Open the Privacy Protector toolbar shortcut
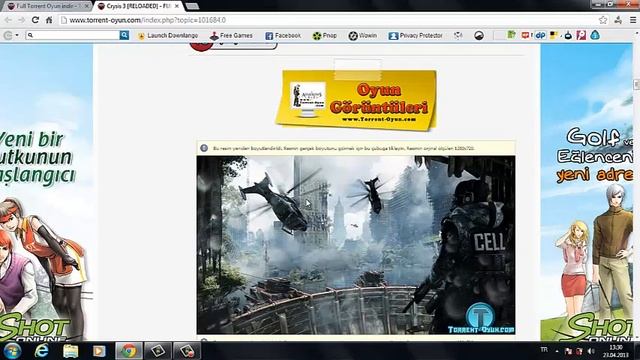 click(x=415, y=36)
